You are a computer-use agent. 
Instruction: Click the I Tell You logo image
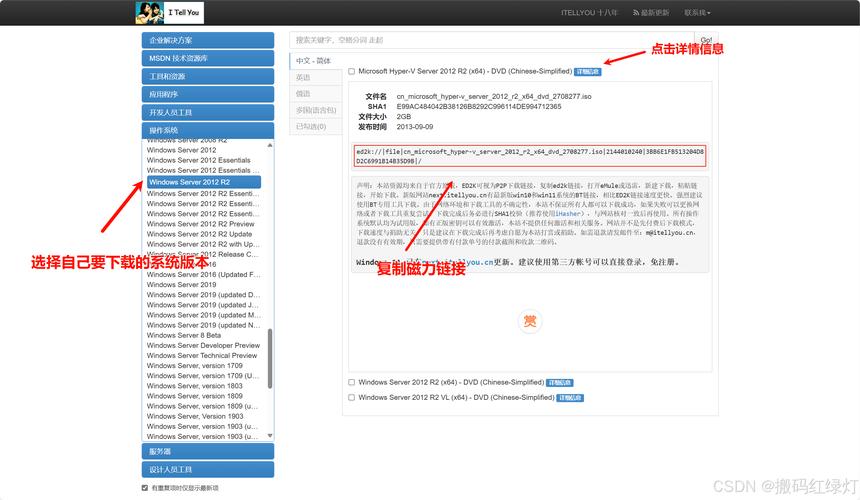coord(169,13)
